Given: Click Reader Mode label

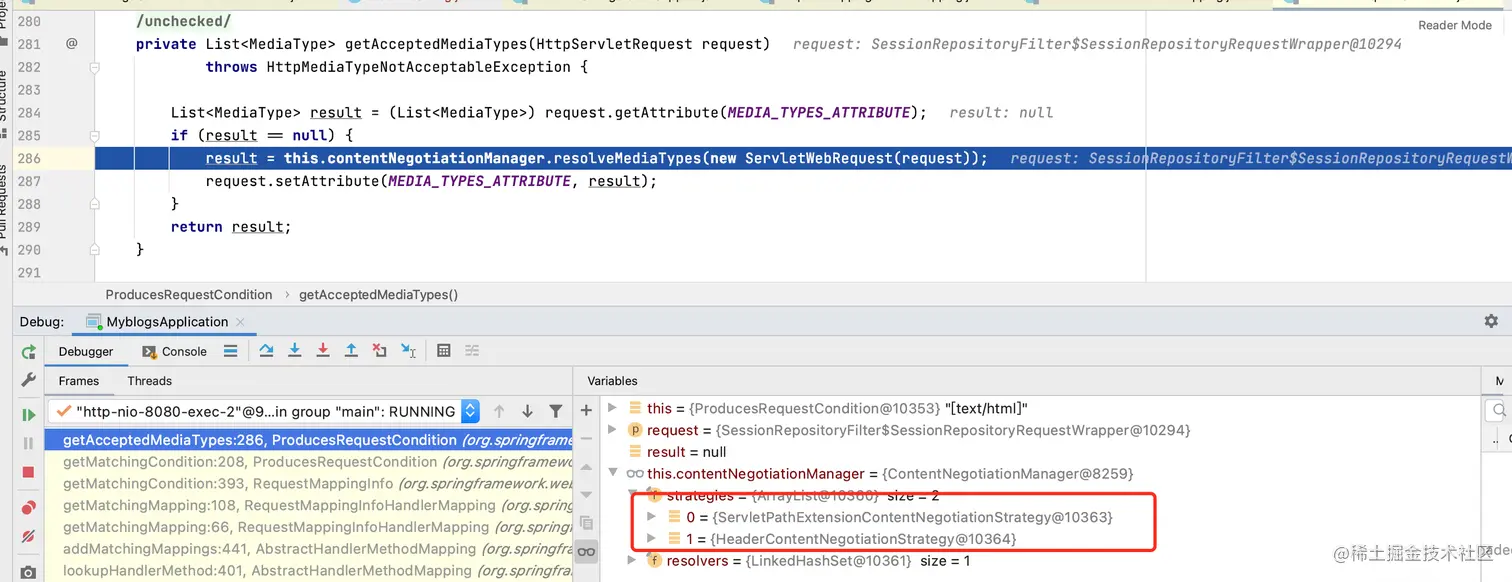Looking at the screenshot, I should click(1454, 25).
